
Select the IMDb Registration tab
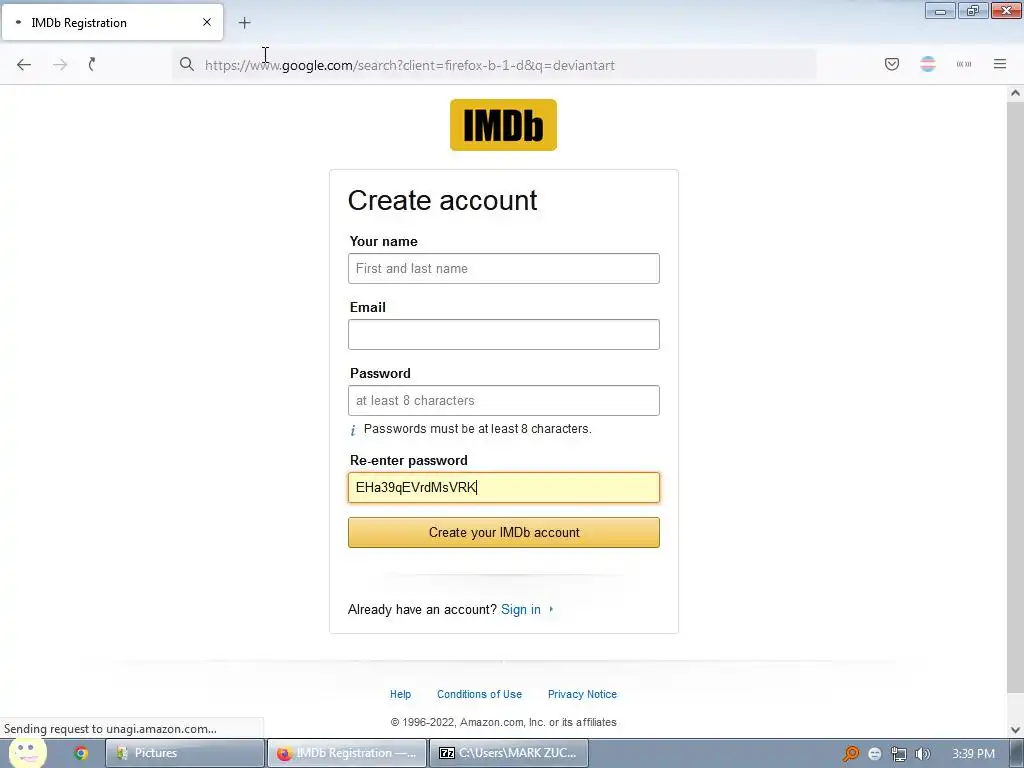pyautogui.click(x=112, y=22)
